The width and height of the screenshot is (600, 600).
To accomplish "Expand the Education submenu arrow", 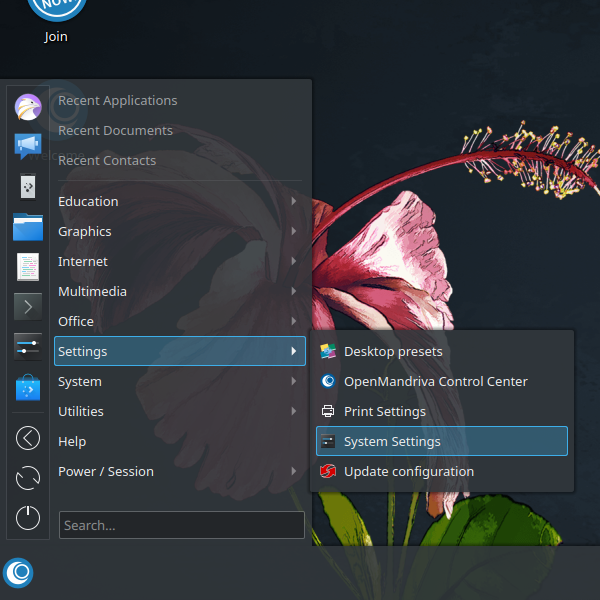I will click(x=293, y=201).
